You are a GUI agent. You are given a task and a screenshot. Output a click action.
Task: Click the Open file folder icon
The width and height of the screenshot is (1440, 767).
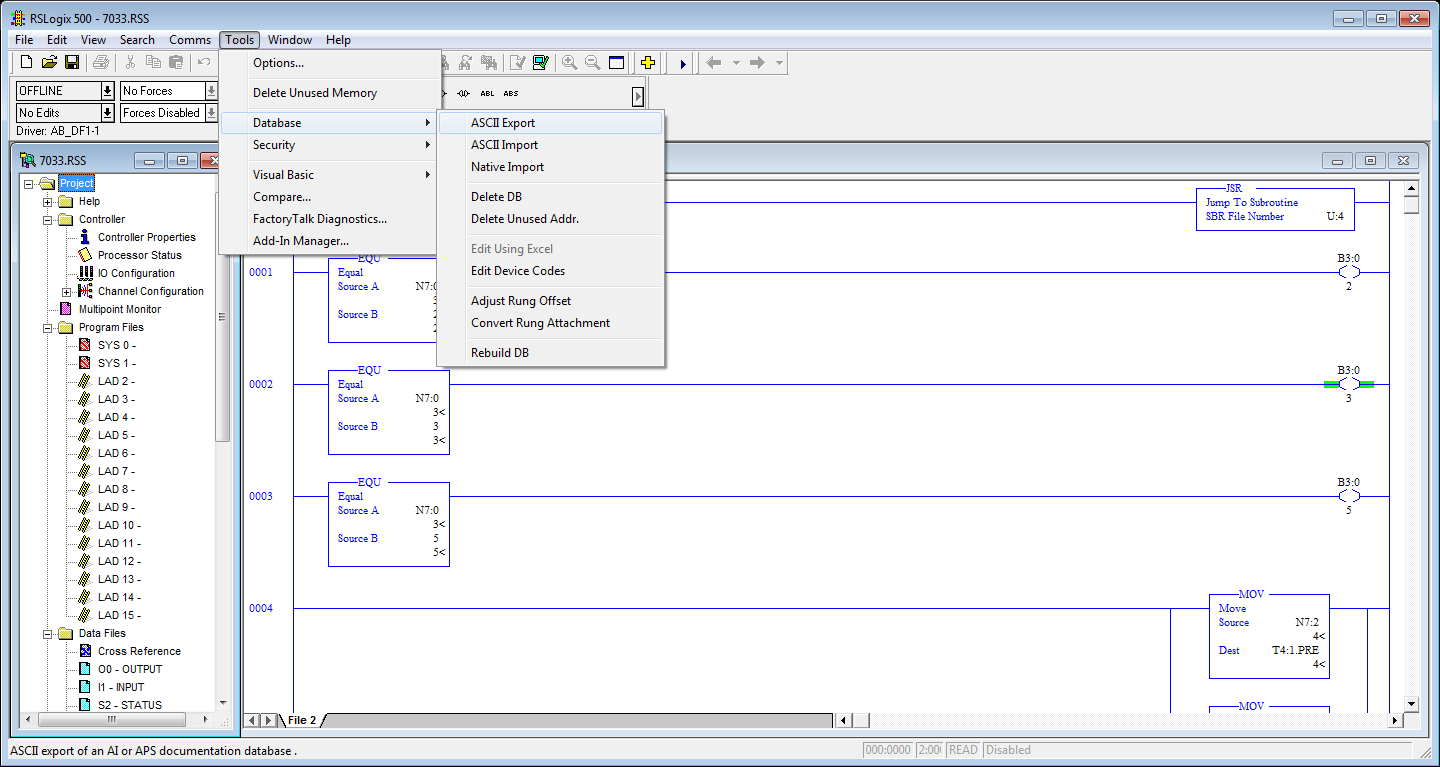49,62
